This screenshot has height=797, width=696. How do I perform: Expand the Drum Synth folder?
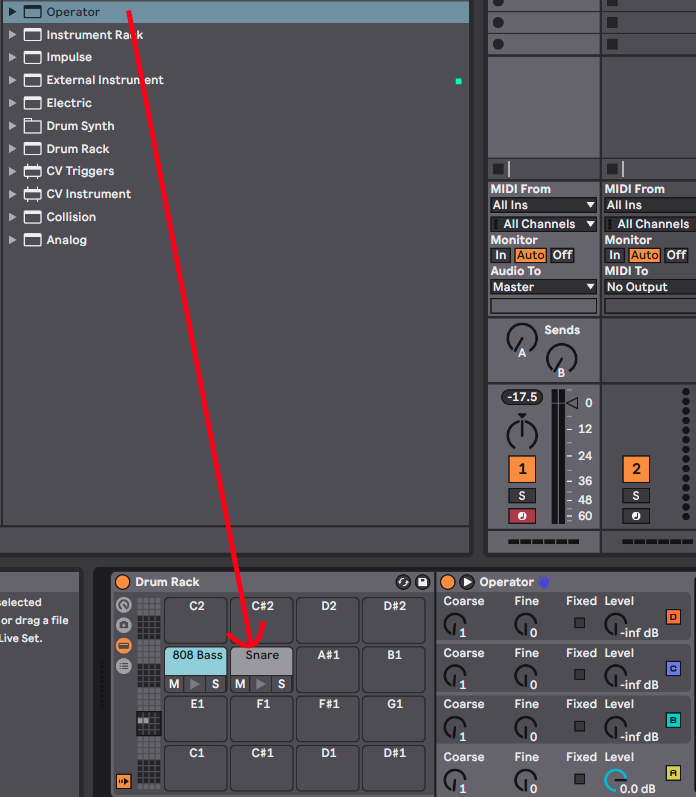coord(12,126)
